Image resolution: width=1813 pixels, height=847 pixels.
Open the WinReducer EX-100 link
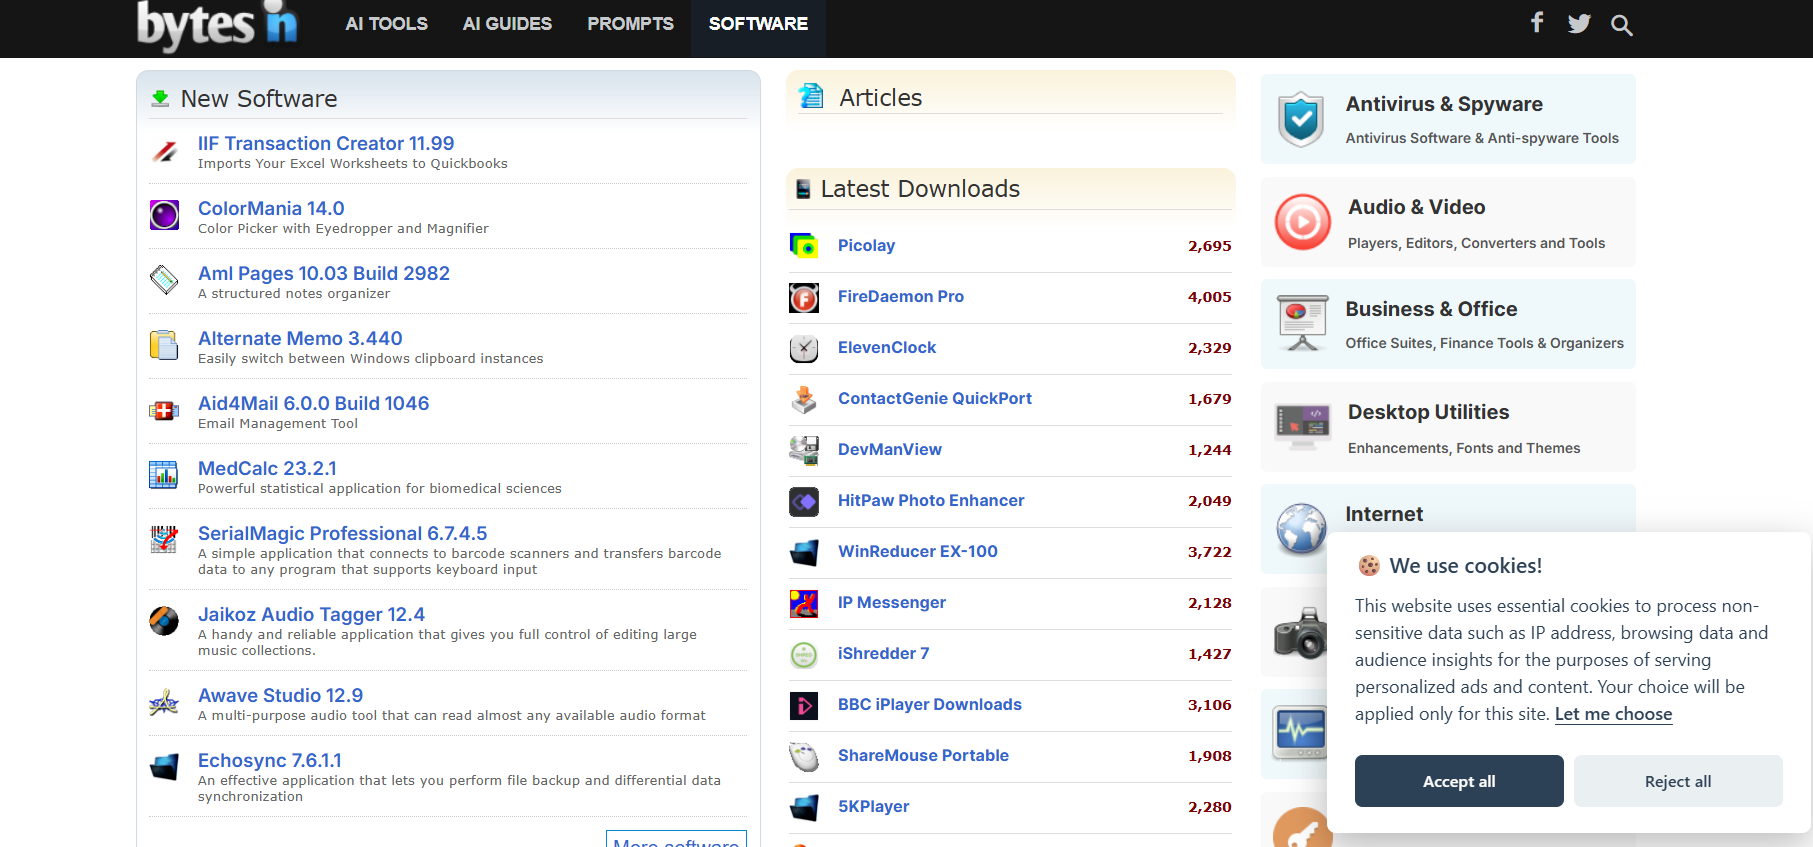click(x=918, y=551)
